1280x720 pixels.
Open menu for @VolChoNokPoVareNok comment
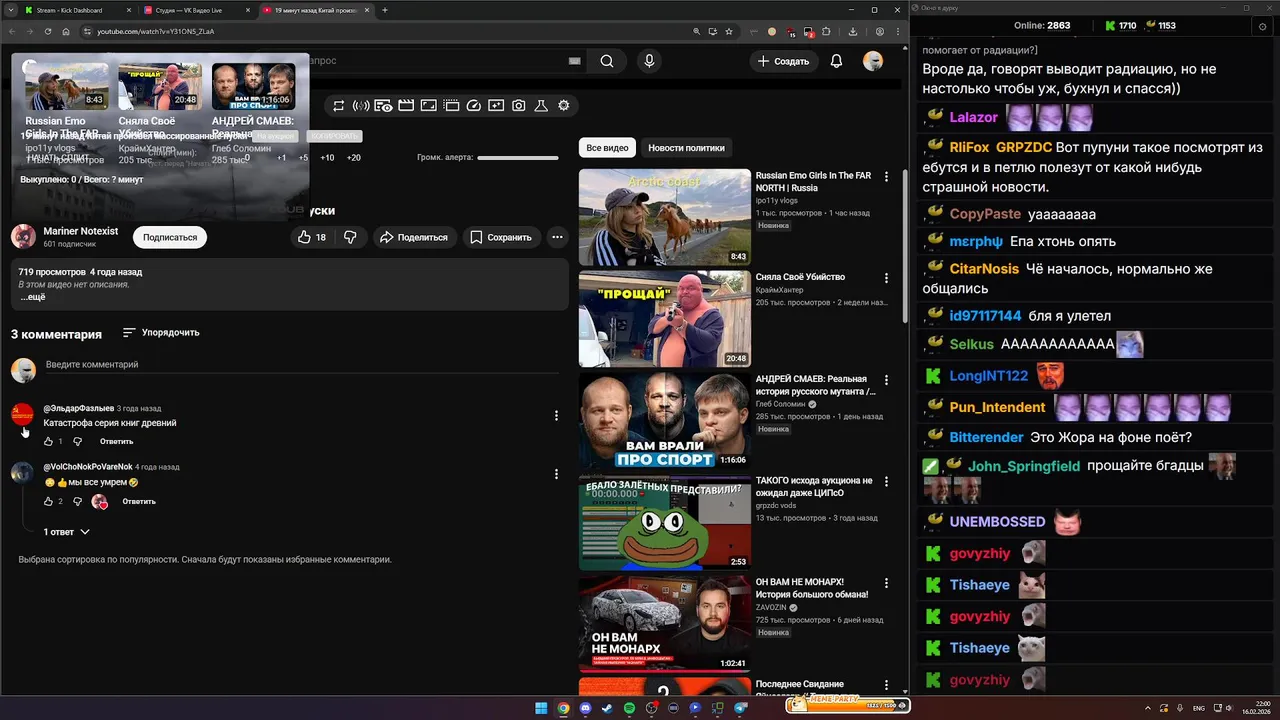(556, 474)
